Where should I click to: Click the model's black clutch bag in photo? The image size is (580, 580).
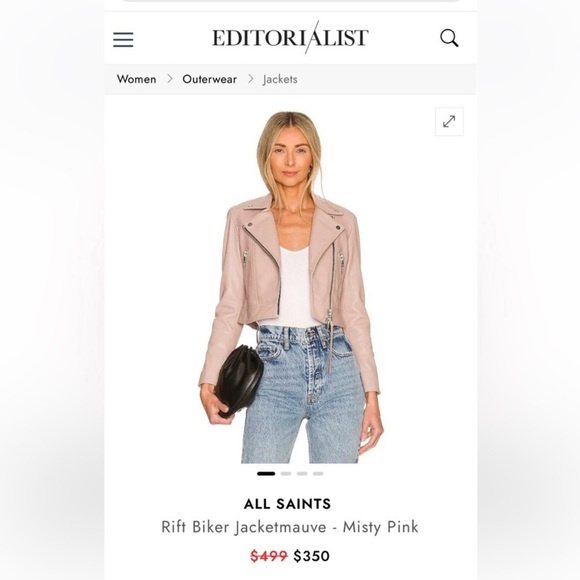239,379
